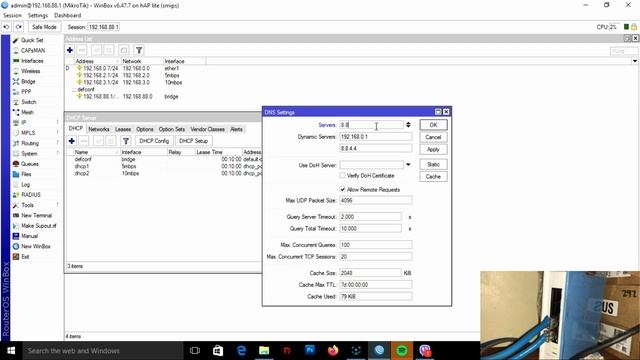Click Servers up/down arrows in DNS Settings
Screen dimensions: 640x360
[408, 125]
